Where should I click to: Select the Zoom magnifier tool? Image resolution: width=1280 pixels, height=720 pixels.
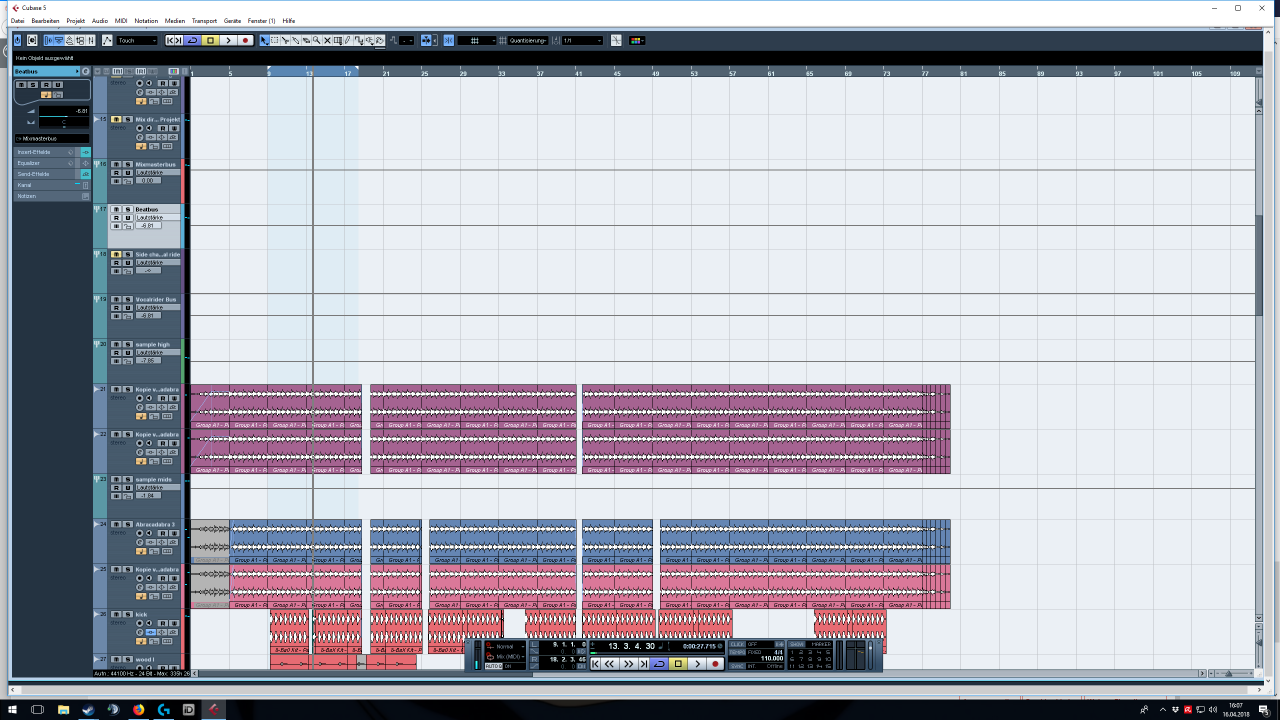click(x=316, y=40)
